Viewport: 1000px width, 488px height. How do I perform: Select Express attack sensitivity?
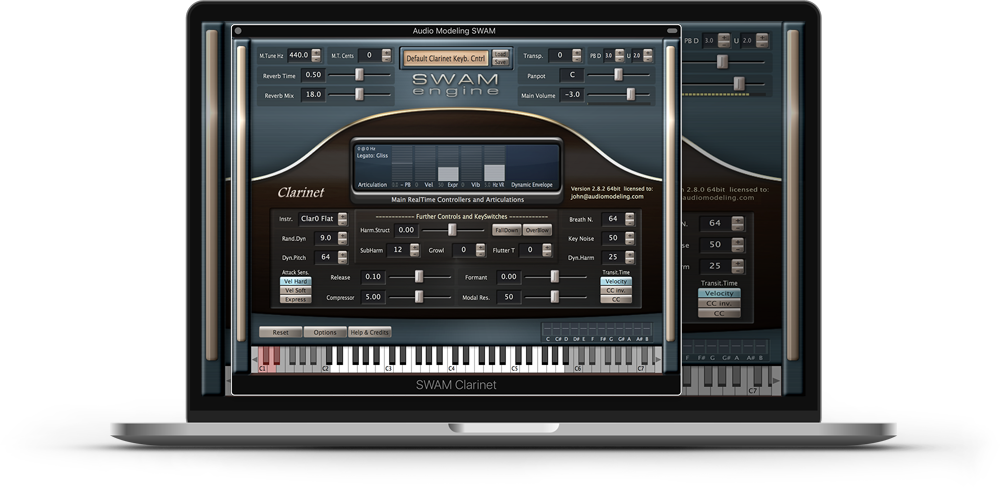tap(295, 299)
